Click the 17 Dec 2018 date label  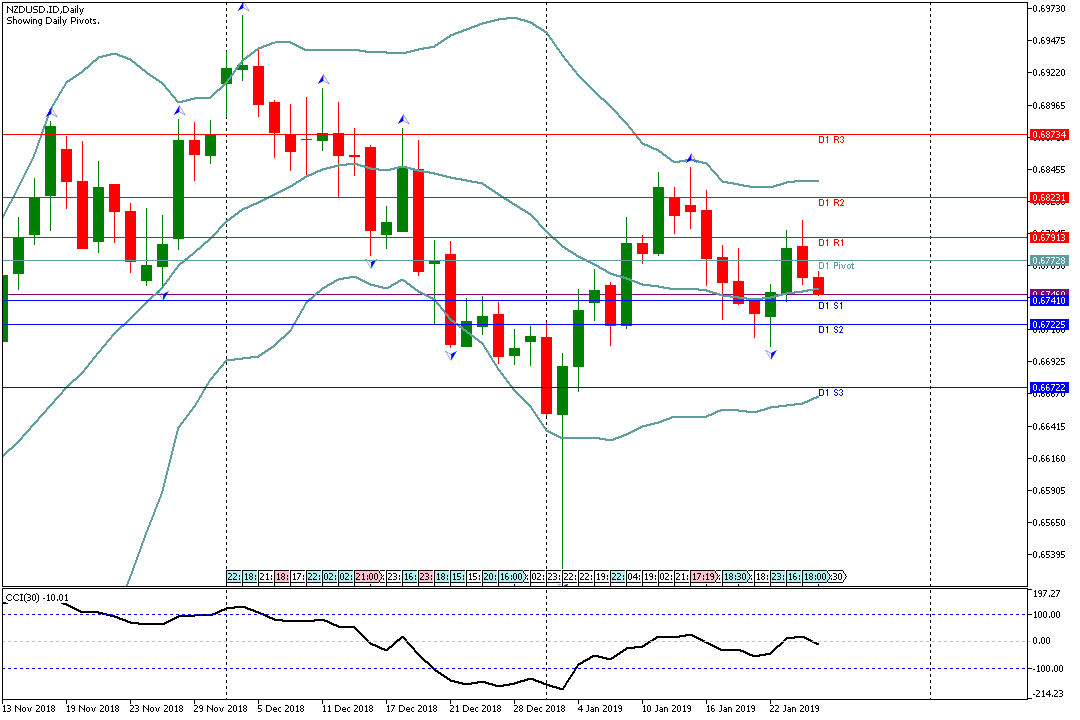[x=411, y=709]
